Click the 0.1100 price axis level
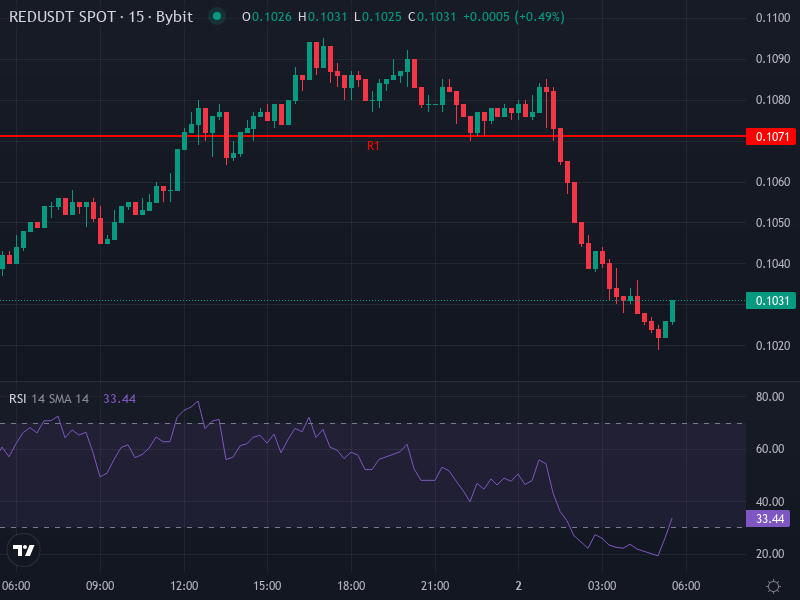 point(771,18)
